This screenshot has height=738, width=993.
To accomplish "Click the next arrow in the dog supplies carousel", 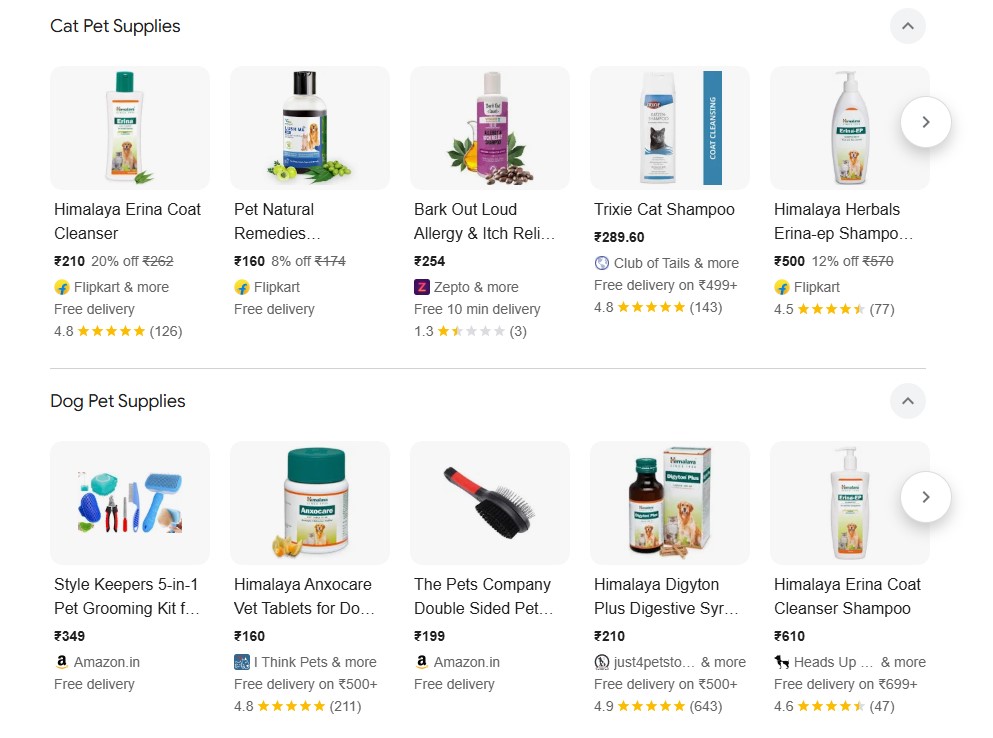I will click(925, 496).
